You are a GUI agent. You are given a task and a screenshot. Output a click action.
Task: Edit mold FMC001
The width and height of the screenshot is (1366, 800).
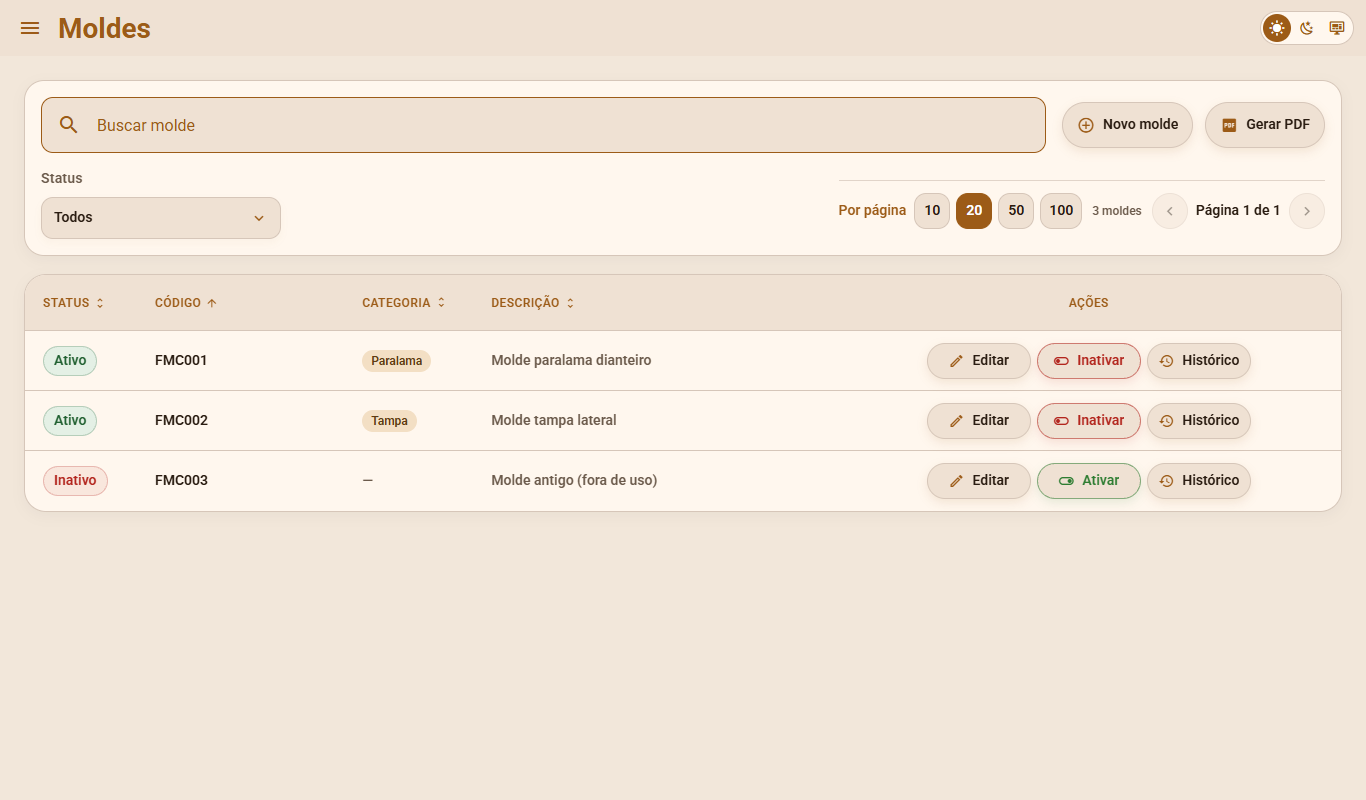[x=979, y=361]
